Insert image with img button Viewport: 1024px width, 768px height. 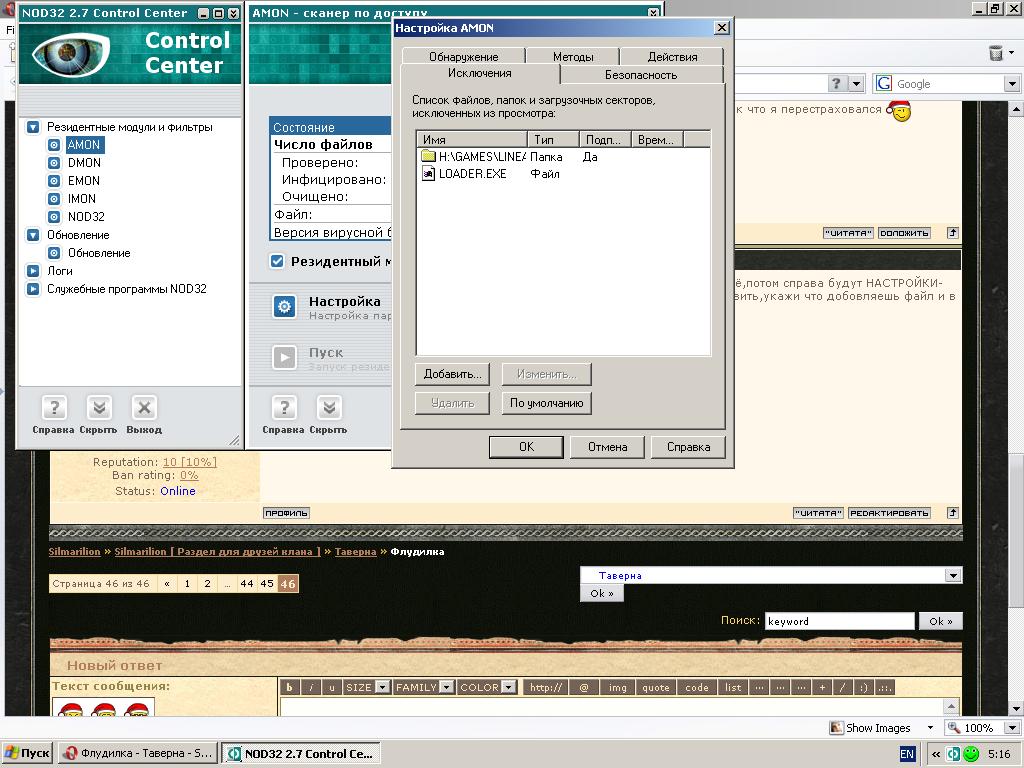[x=617, y=687]
